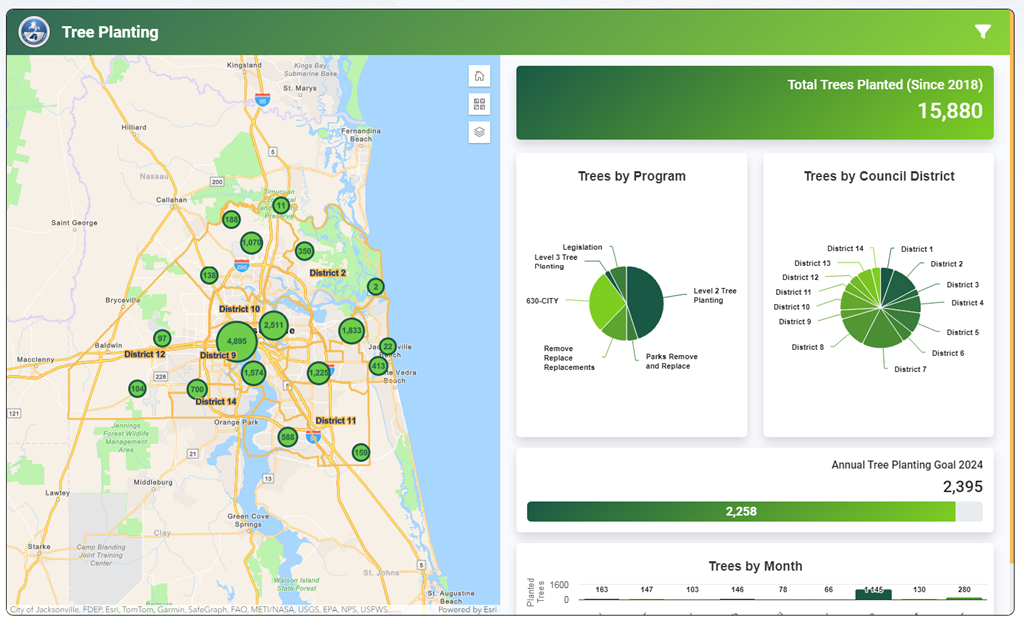
Task: Click the 2,395 annual goal value
Action: (x=963, y=487)
